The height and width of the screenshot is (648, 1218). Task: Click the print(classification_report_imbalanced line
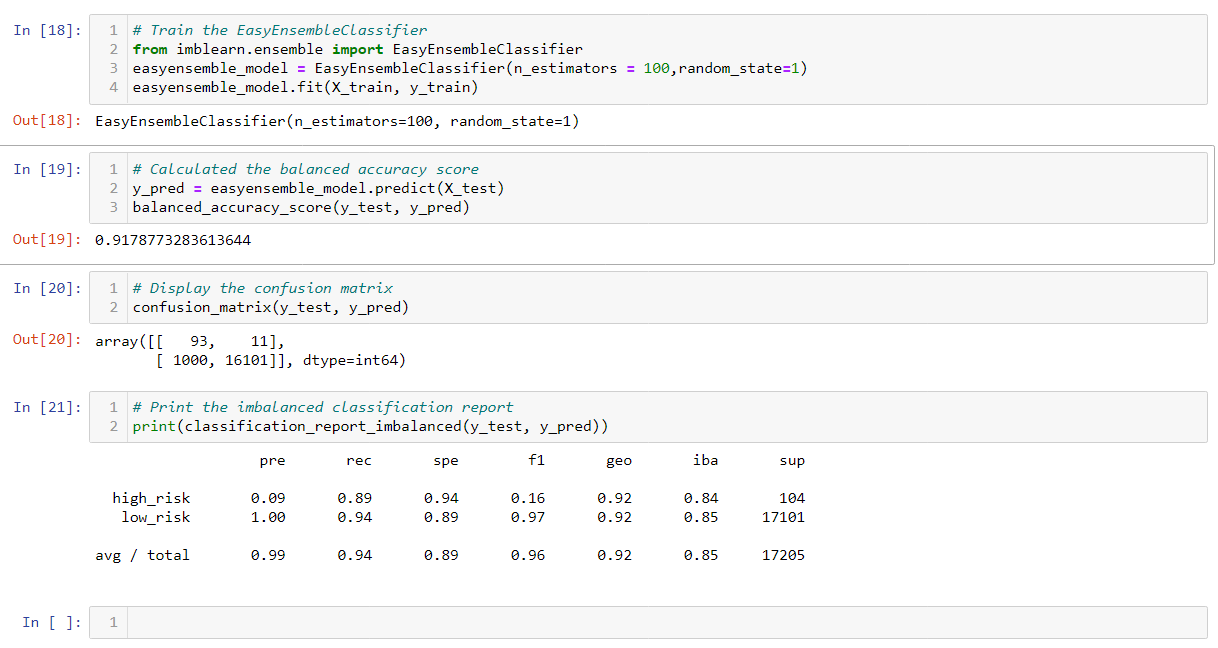pos(370,426)
